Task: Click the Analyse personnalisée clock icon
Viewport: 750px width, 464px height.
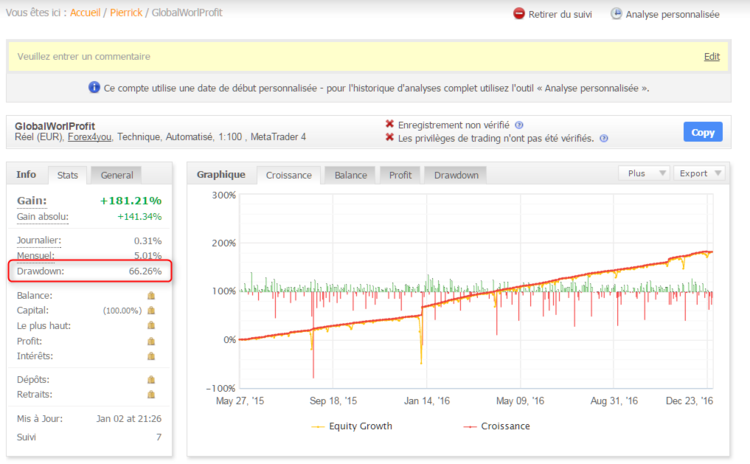Action: coord(617,14)
